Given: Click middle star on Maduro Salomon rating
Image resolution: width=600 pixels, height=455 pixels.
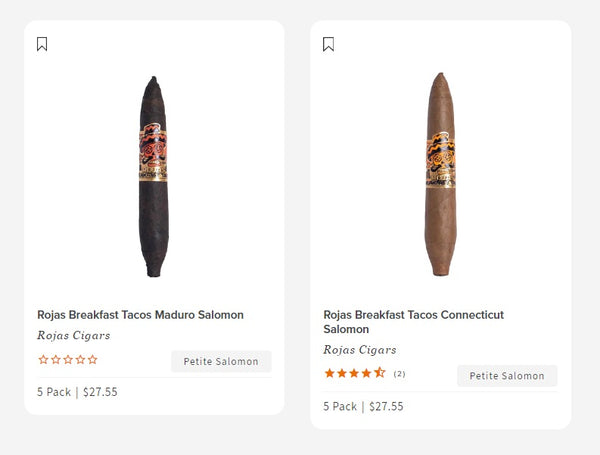Looking at the screenshot, I should coord(68,360).
